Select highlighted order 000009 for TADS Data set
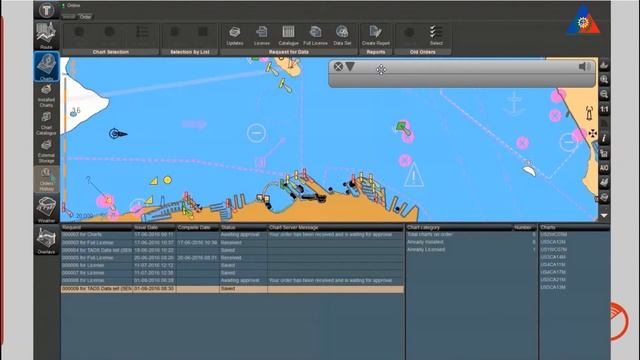The height and width of the screenshot is (360, 640). [232, 289]
